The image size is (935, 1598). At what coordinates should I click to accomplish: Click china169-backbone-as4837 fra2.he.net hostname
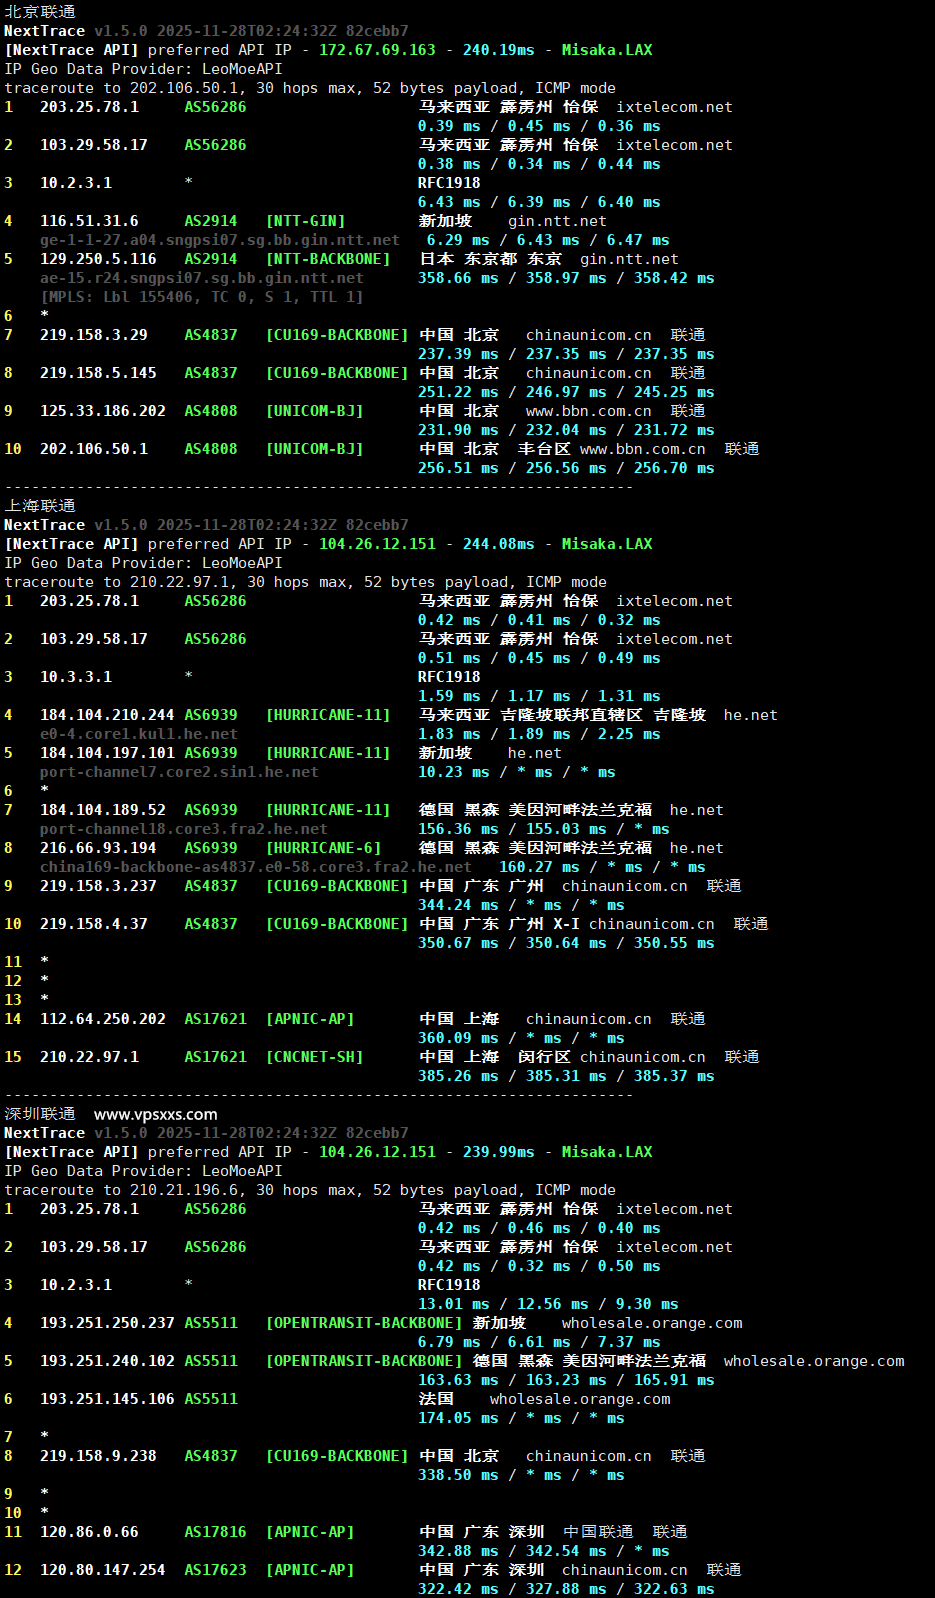pos(255,867)
